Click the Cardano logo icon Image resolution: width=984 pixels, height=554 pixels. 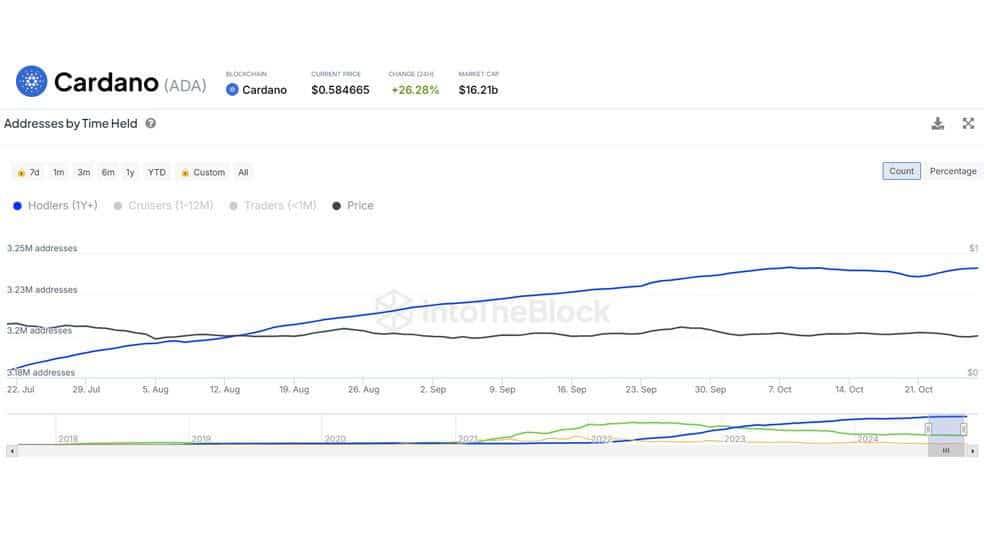click(x=31, y=81)
